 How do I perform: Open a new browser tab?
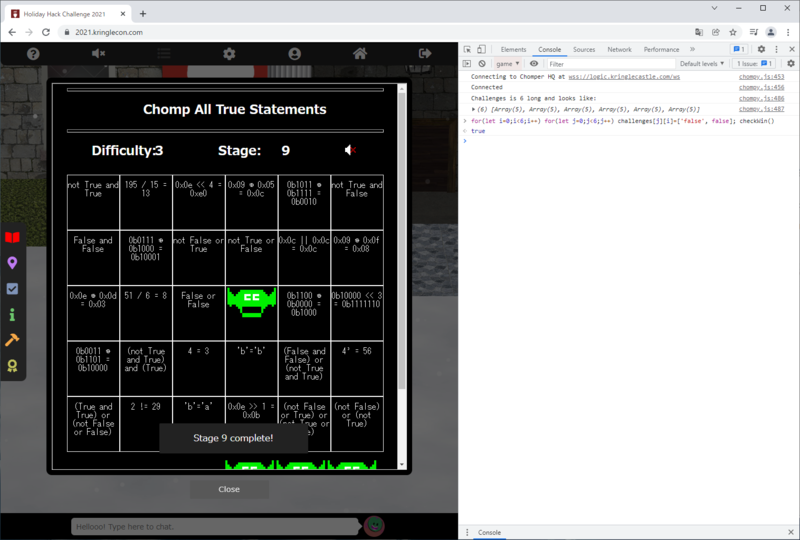click(x=143, y=14)
